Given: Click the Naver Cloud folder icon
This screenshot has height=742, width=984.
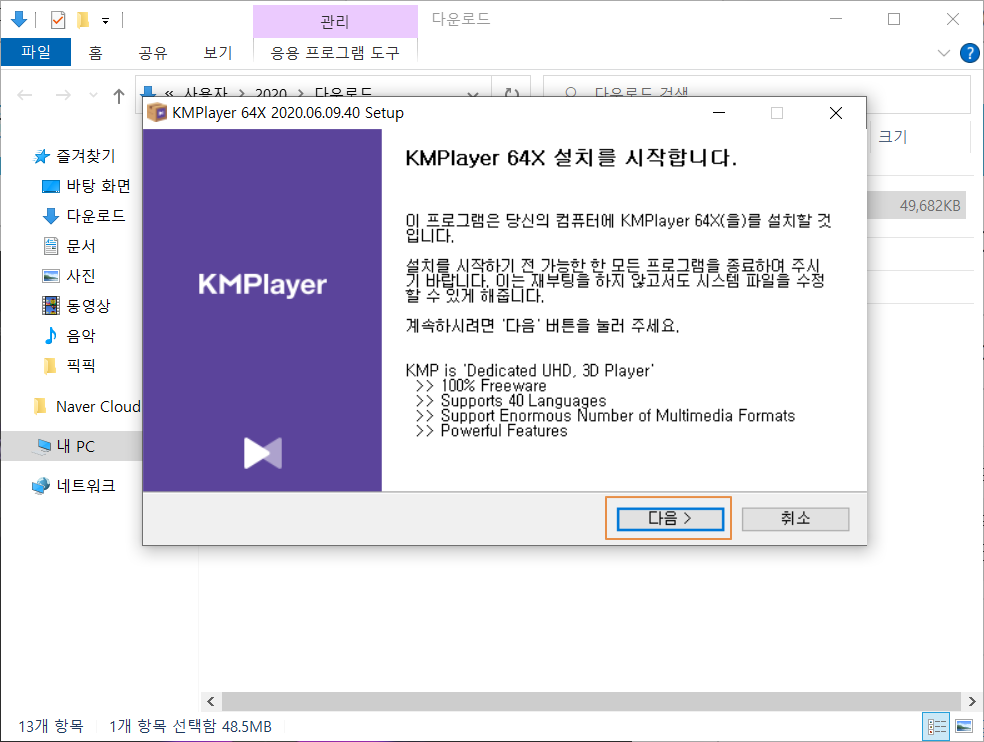Looking at the screenshot, I should click(x=40, y=407).
